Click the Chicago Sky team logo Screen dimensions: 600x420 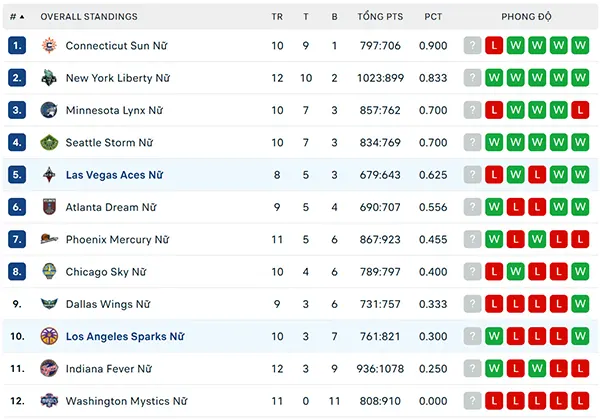[49, 272]
